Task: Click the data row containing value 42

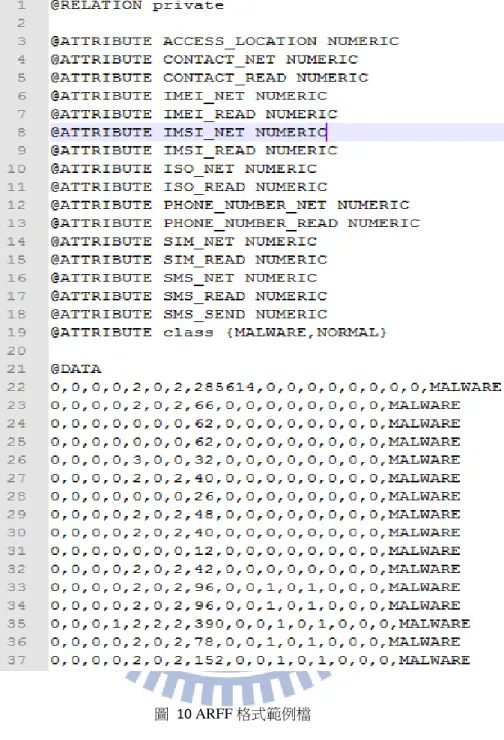Action: click(255, 569)
